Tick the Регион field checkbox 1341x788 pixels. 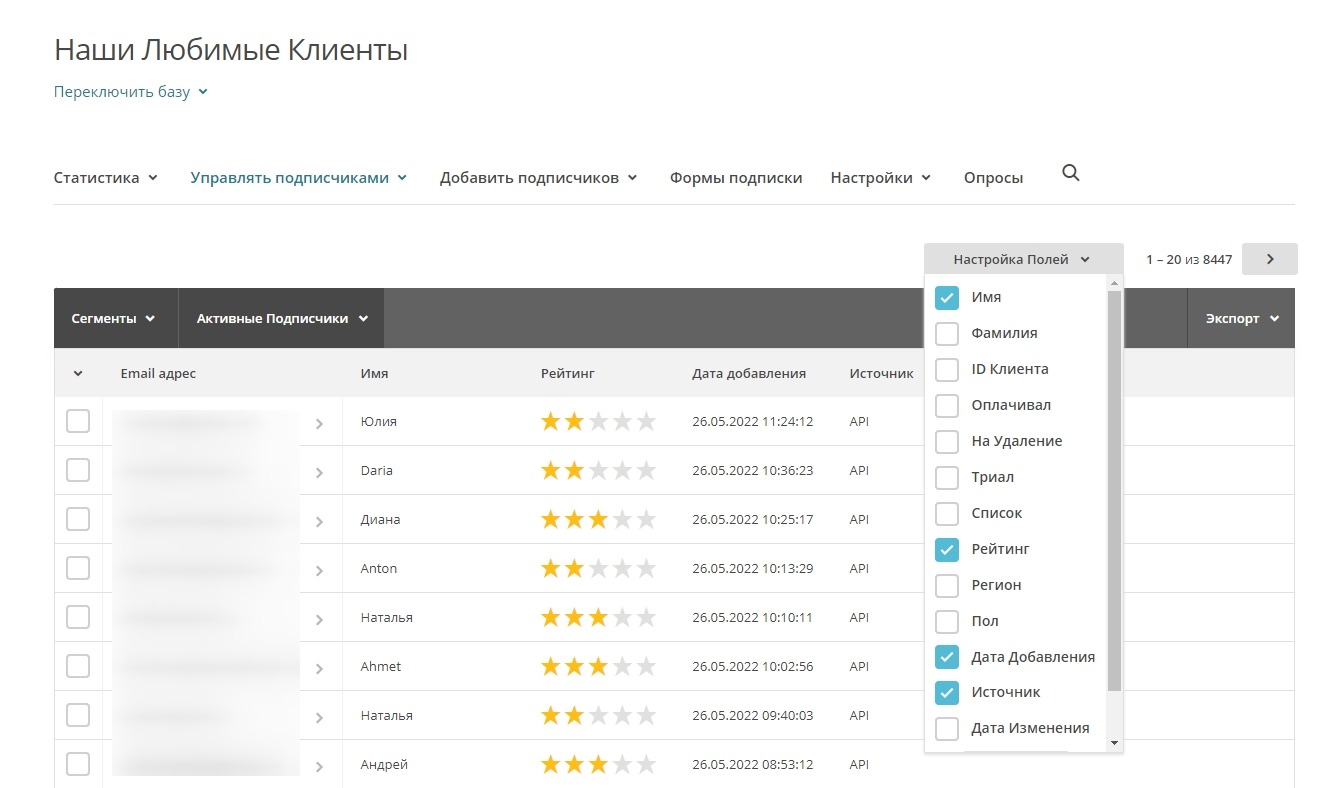946,585
